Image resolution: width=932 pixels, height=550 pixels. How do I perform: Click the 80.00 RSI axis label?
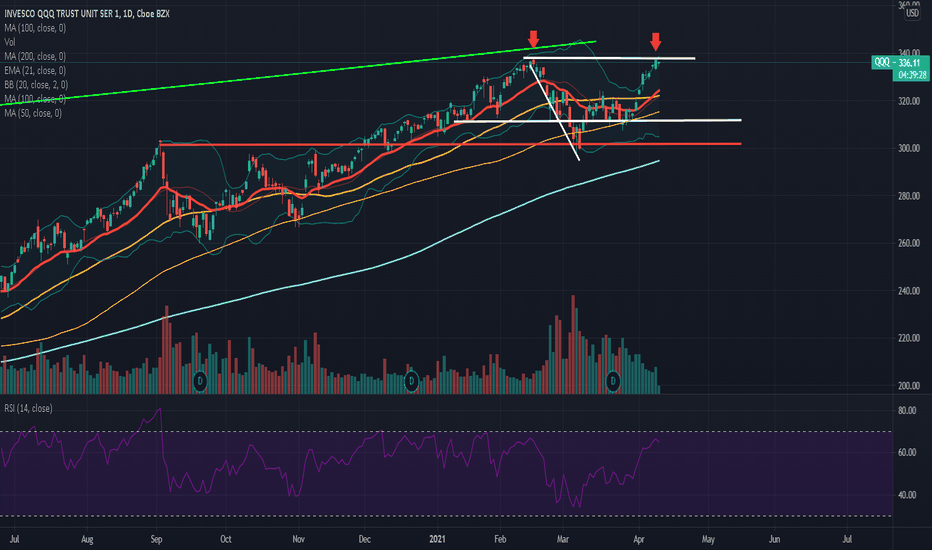[x=907, y=410]
